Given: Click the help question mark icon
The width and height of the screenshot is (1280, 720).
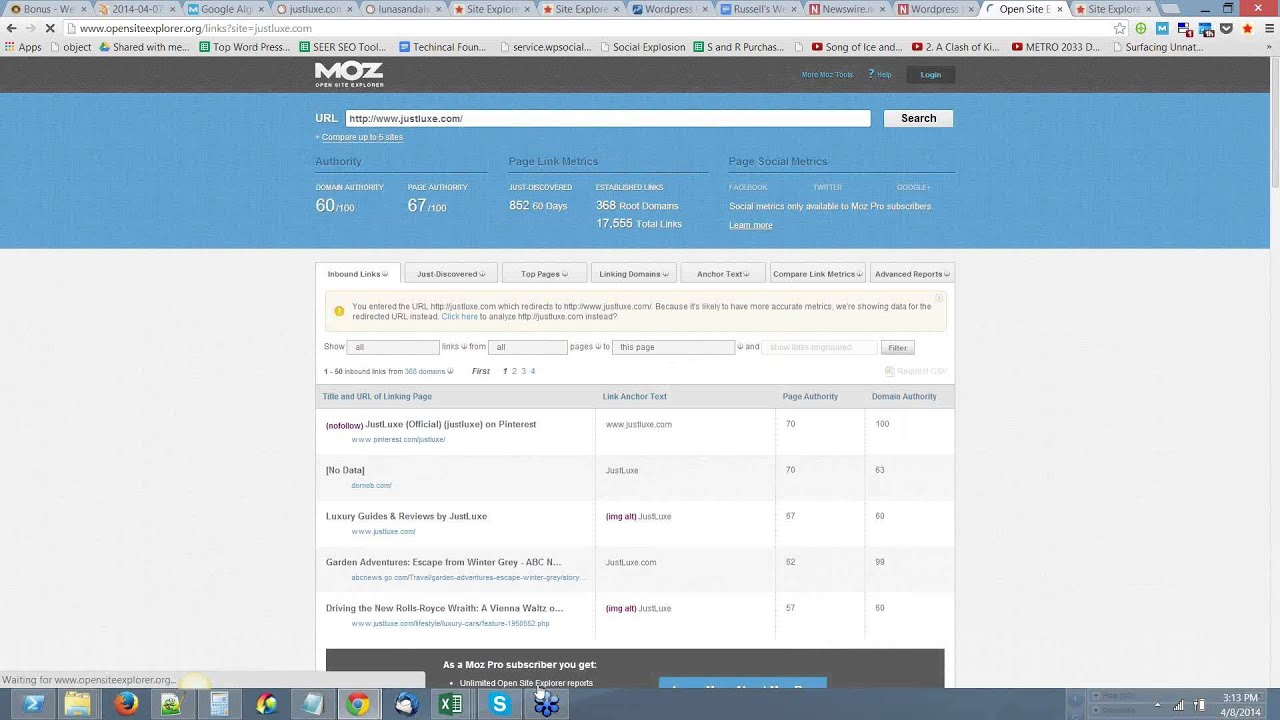Looking at the screenshot, I should 871,74.
